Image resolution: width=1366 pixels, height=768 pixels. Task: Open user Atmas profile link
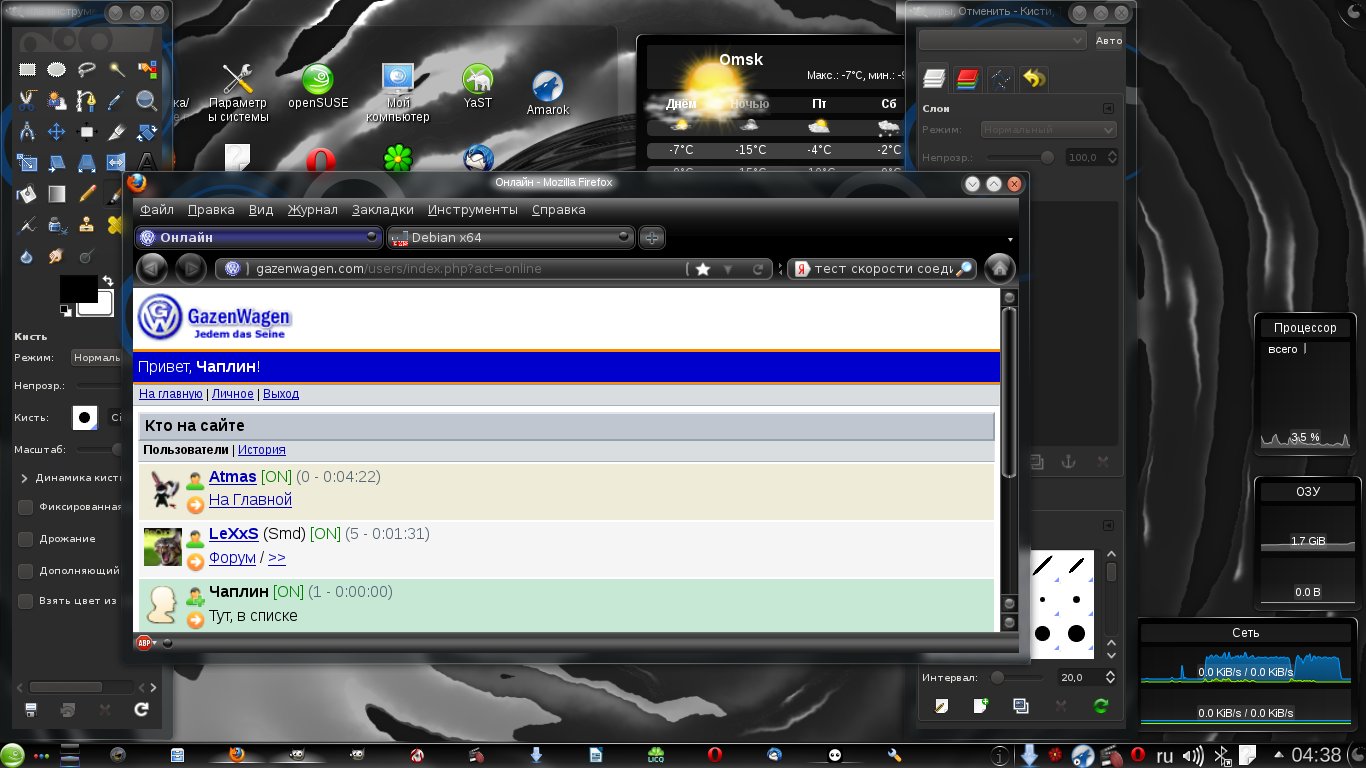pyautogui.click(x=233, y=477)
